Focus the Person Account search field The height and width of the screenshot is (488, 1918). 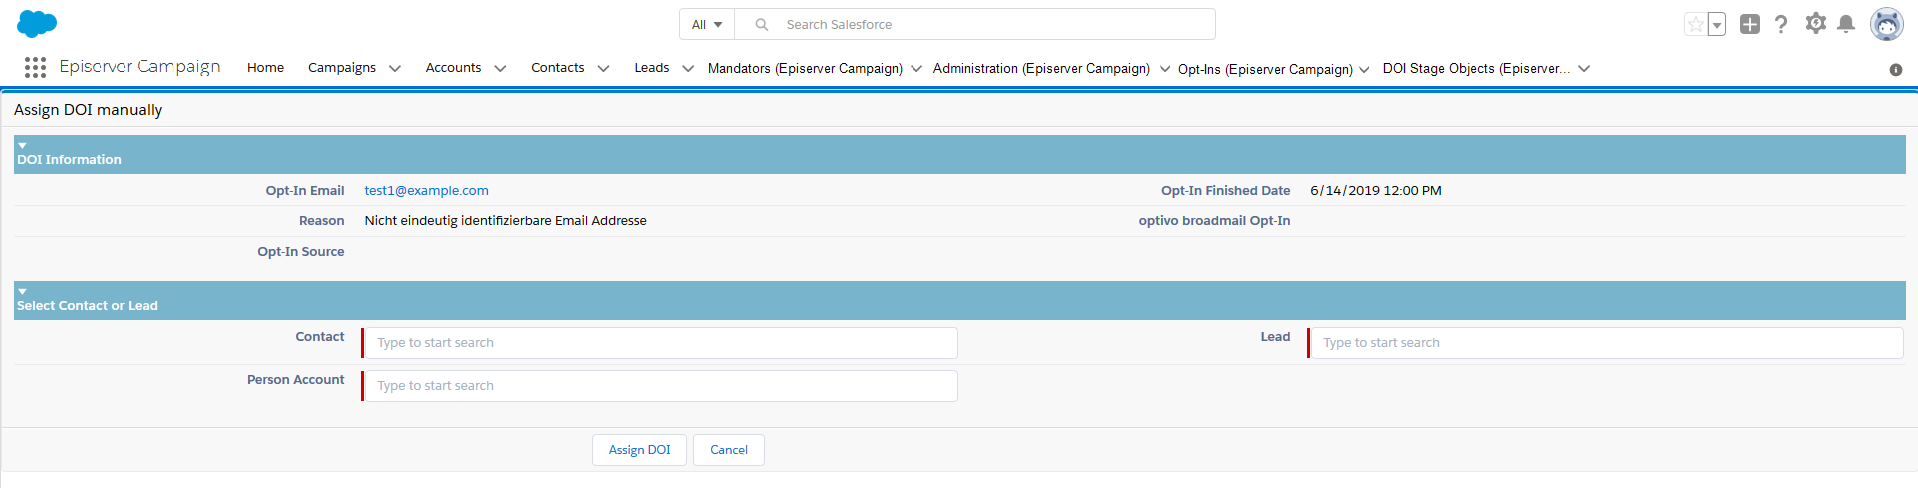point(660,386)
